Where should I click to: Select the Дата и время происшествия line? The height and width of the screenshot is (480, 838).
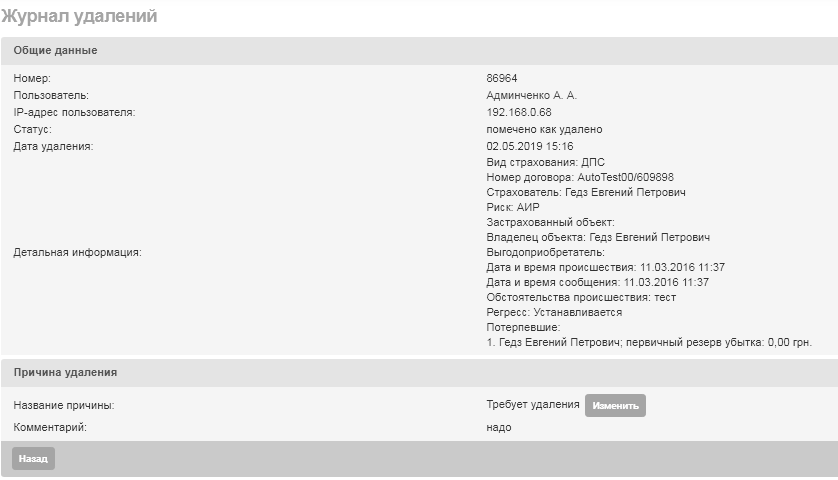[x=606, y=267]
